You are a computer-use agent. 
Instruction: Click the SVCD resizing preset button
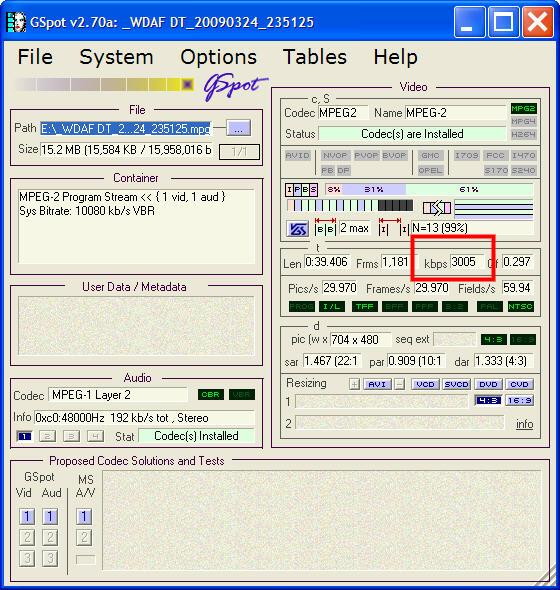coord(456,384)
